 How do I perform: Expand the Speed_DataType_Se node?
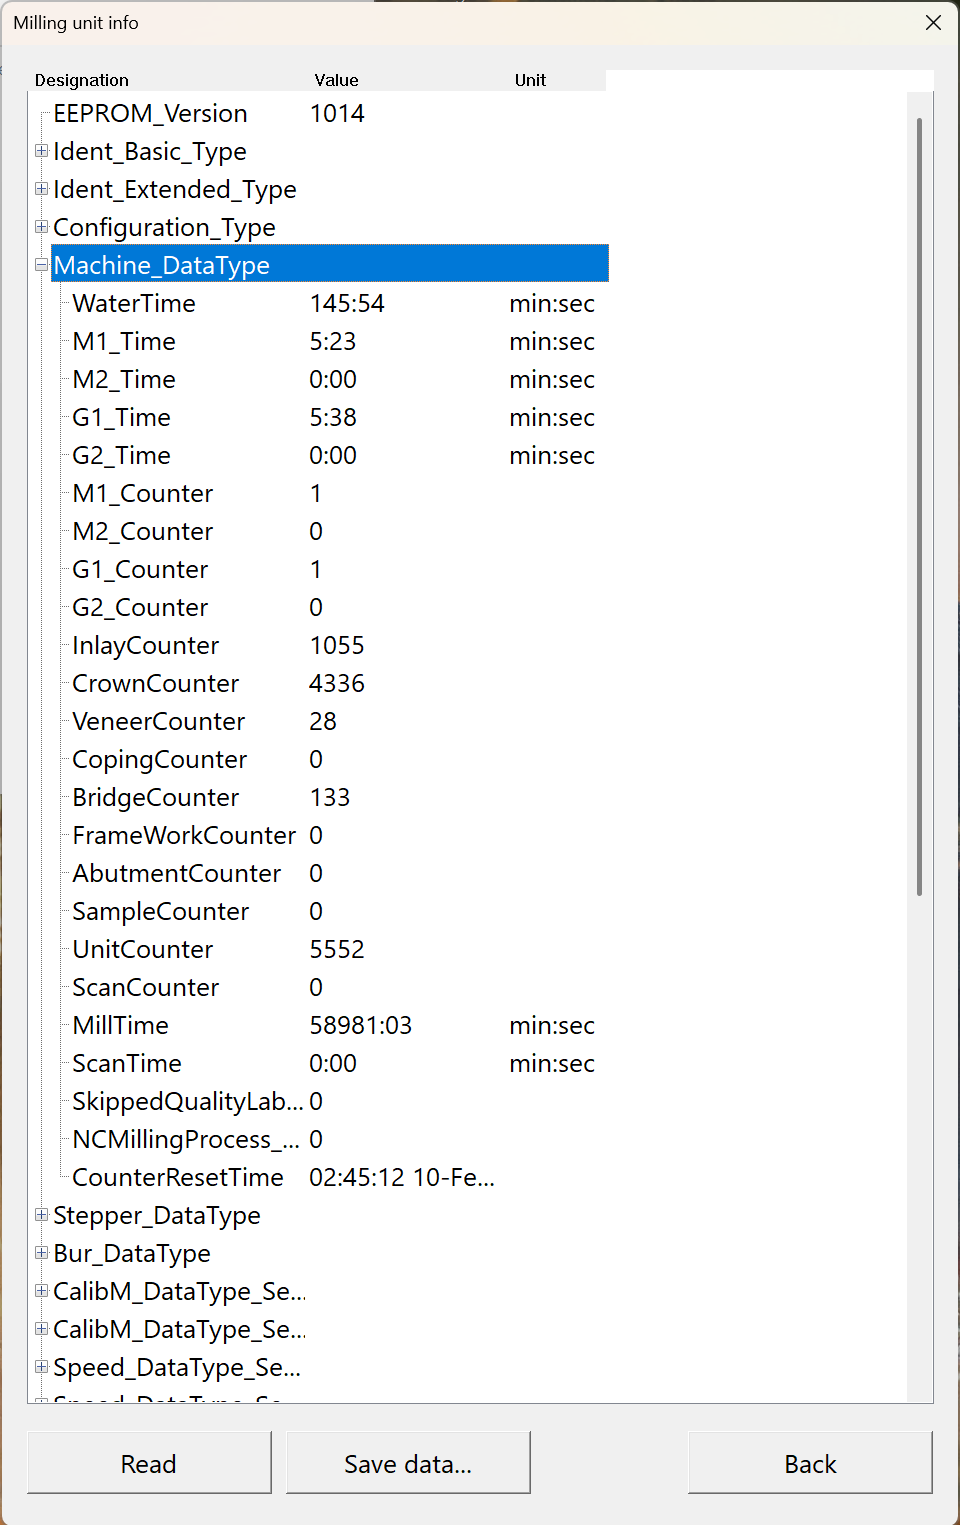pos(41,1367)
